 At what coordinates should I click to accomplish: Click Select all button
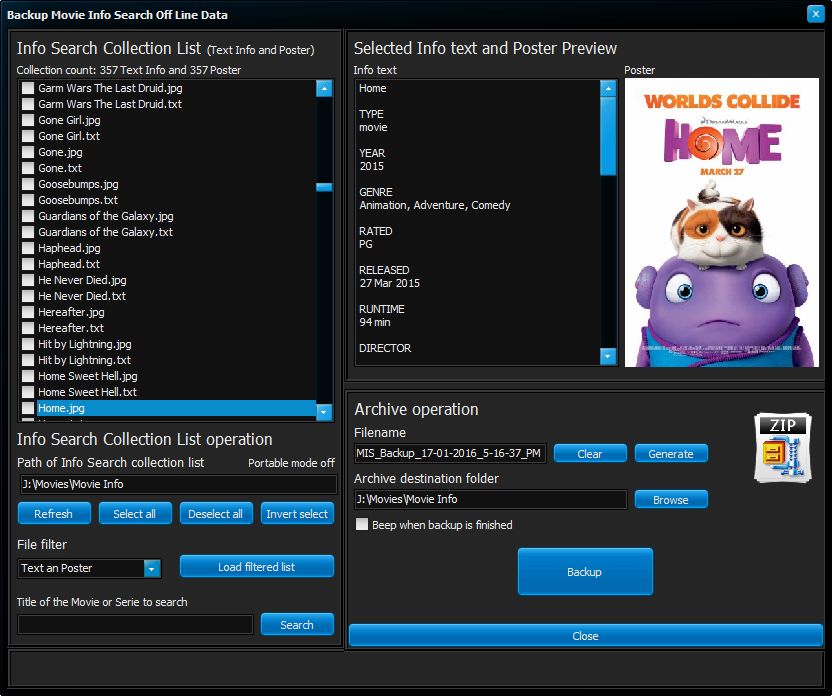[x=135, y=514]
